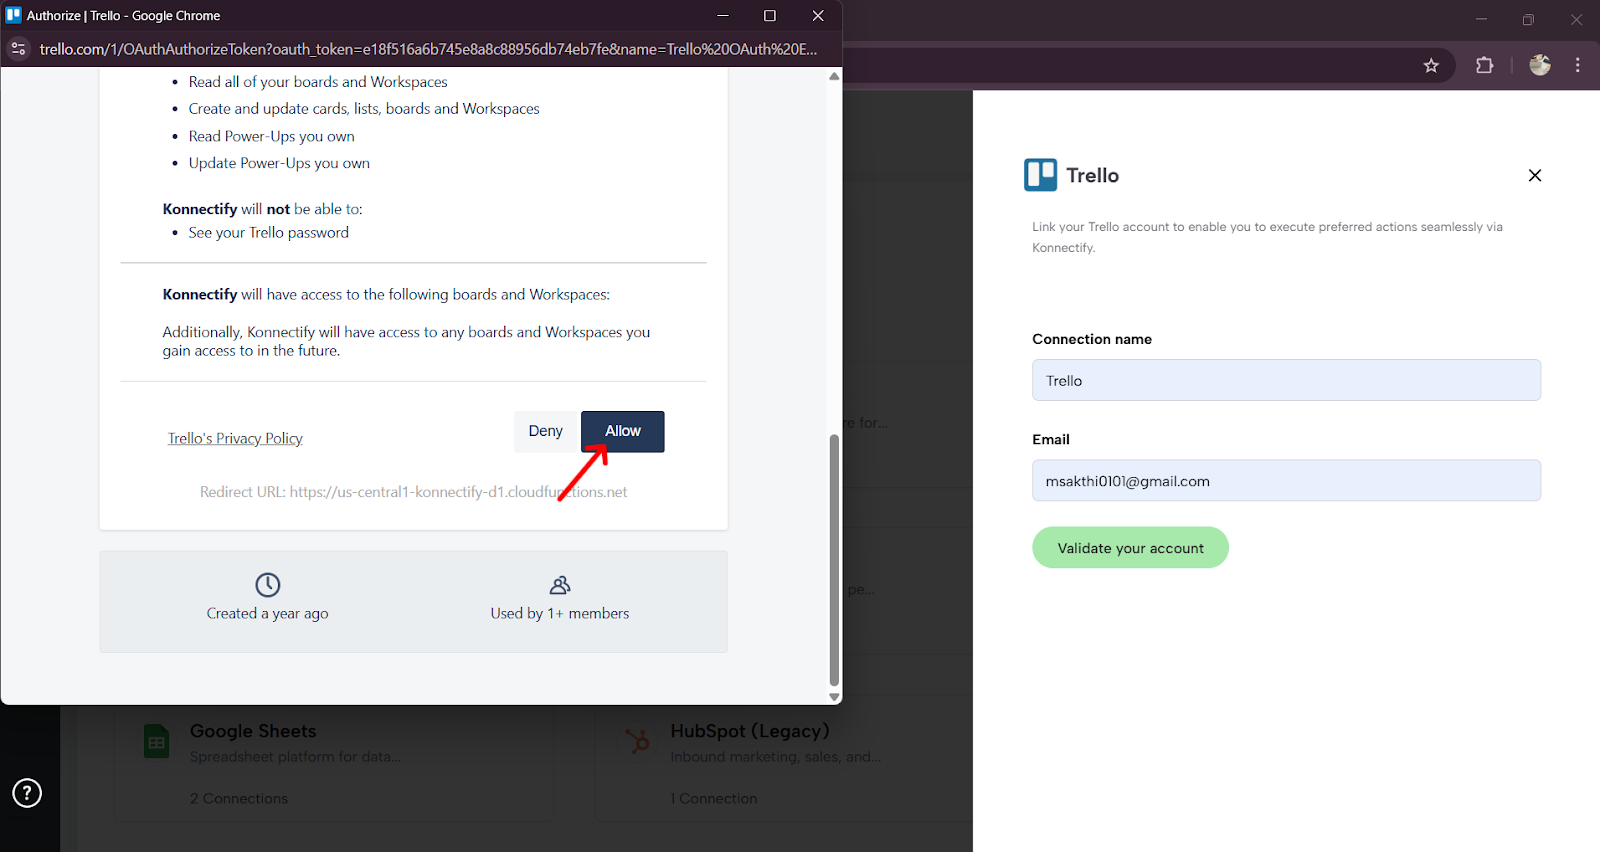Click the Trello favicon in popup title bar
The height and width of the screenshot is (852, 1600).
(x=13, y=15)
